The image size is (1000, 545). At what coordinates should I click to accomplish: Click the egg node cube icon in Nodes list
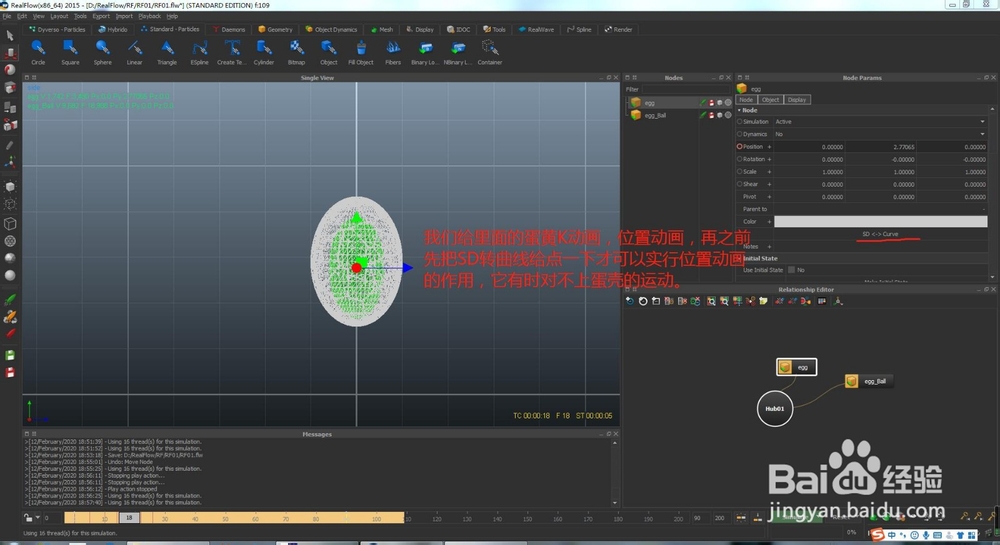[x=636, y=103]
